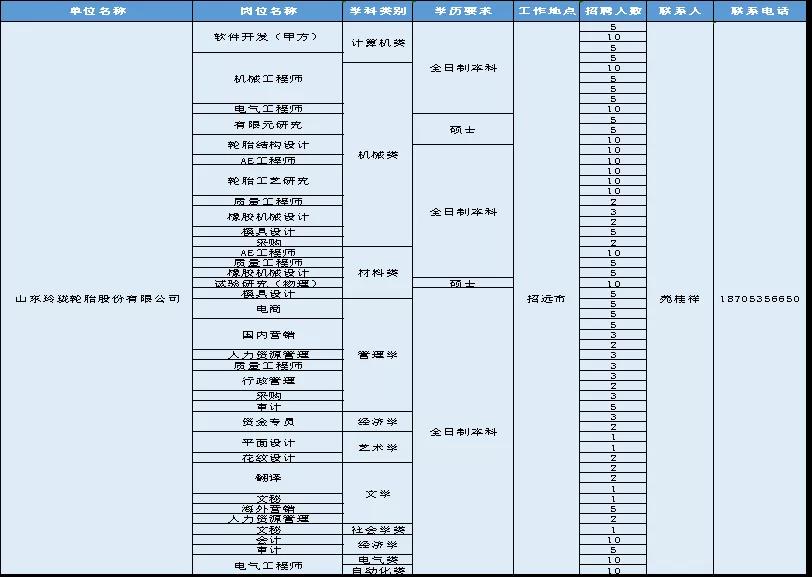Click the 艺术学 category cell
The image size is (812, 577).
pos(378,448)
